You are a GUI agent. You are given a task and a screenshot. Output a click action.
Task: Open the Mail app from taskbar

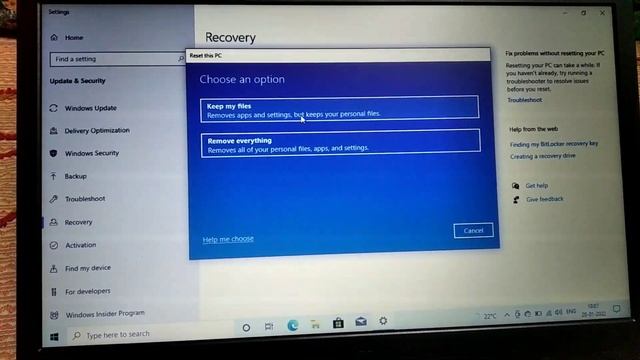tap(361, 322)
